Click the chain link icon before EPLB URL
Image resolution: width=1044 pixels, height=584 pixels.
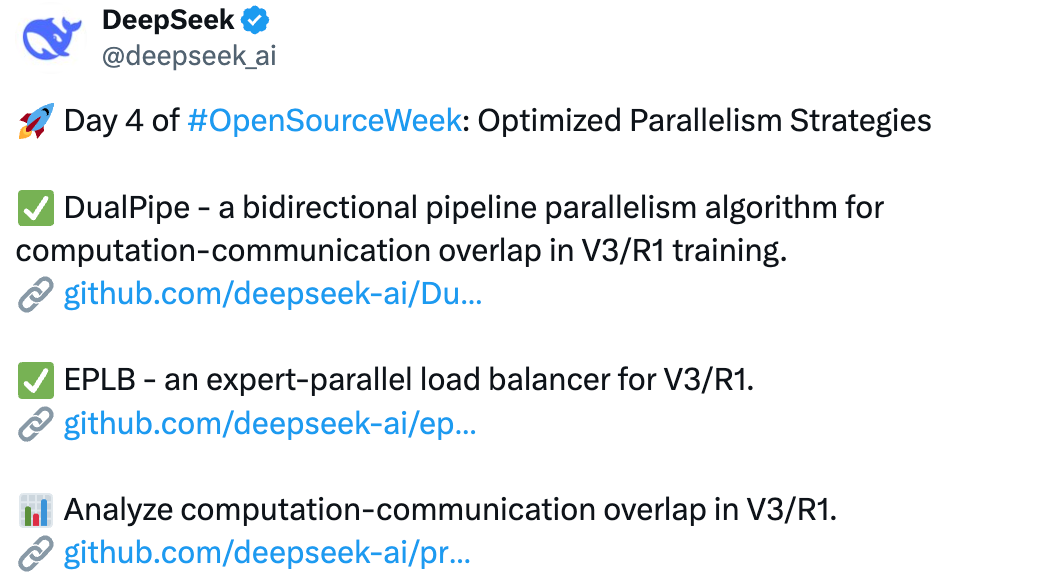pos(35,424)
